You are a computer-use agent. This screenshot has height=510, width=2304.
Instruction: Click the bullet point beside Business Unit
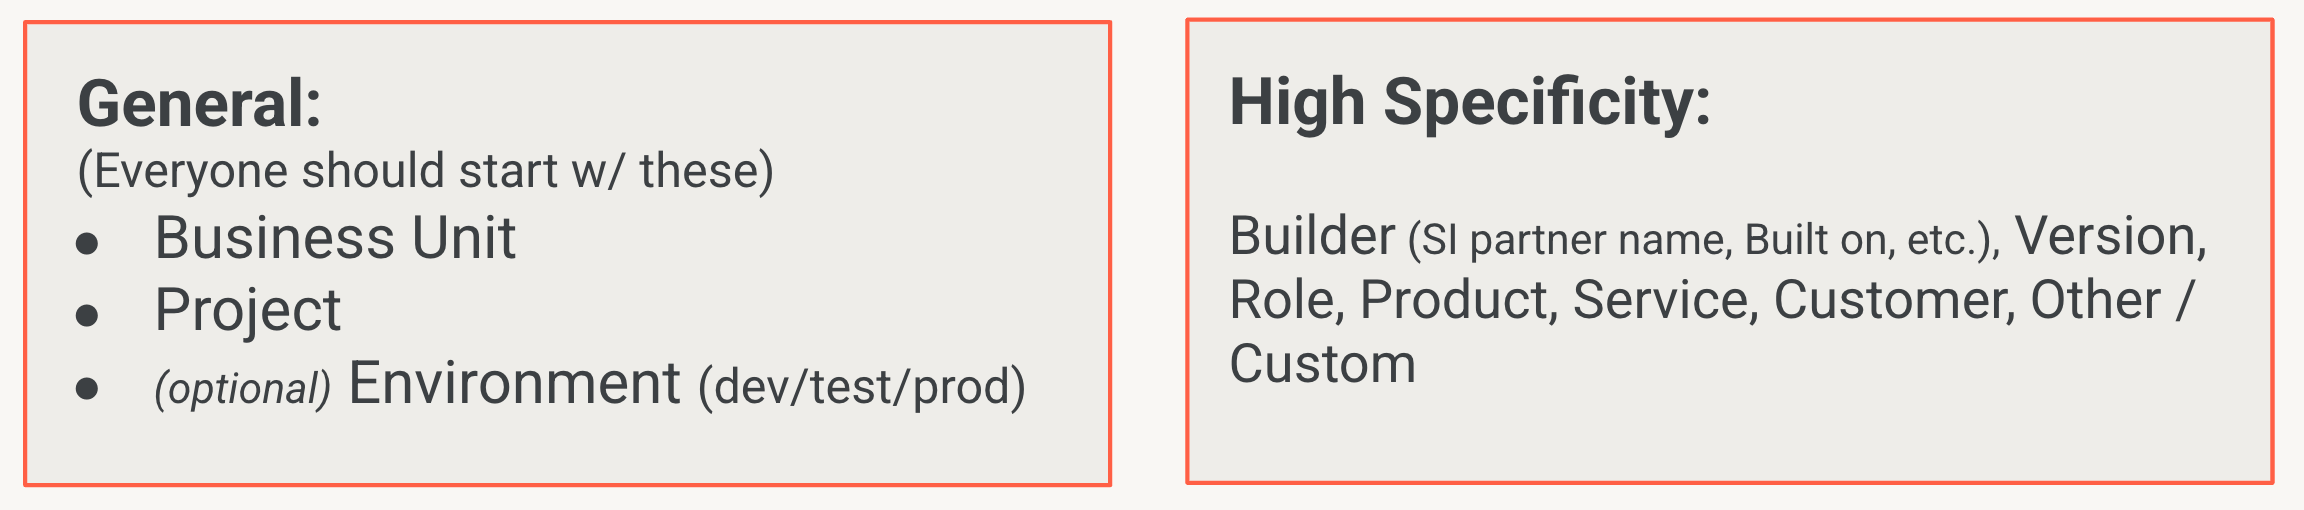[x=88, y=243]
